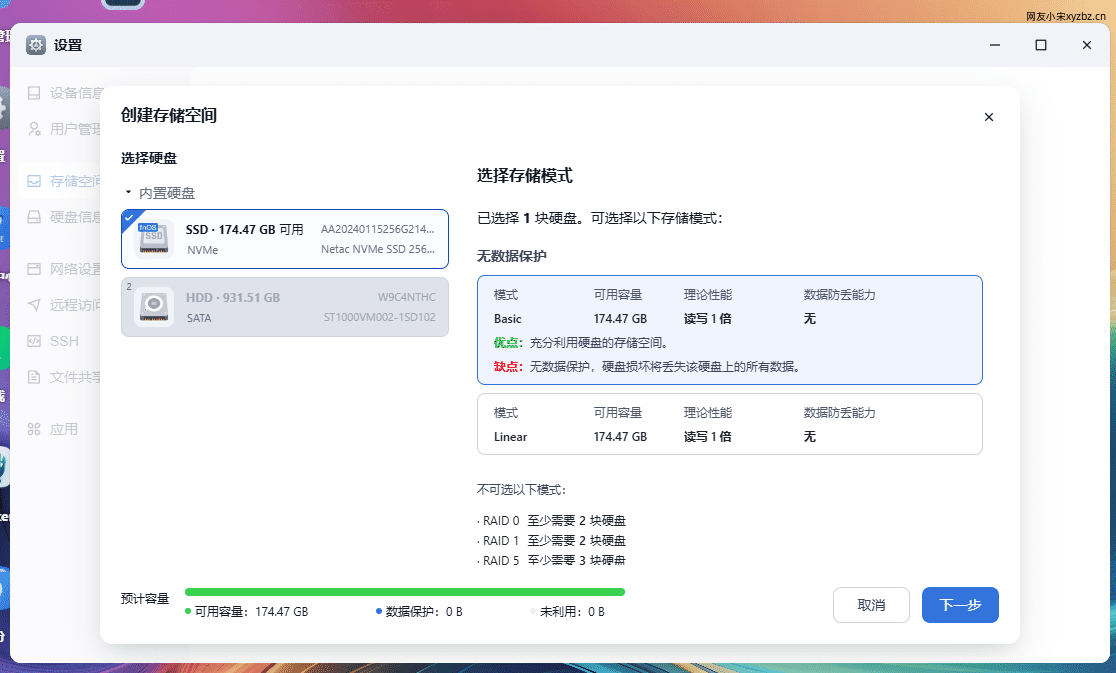Click the 可用容量：174.47 GB legend
The width and height of the screenshot is (1116, 673).
coord(246,612)
